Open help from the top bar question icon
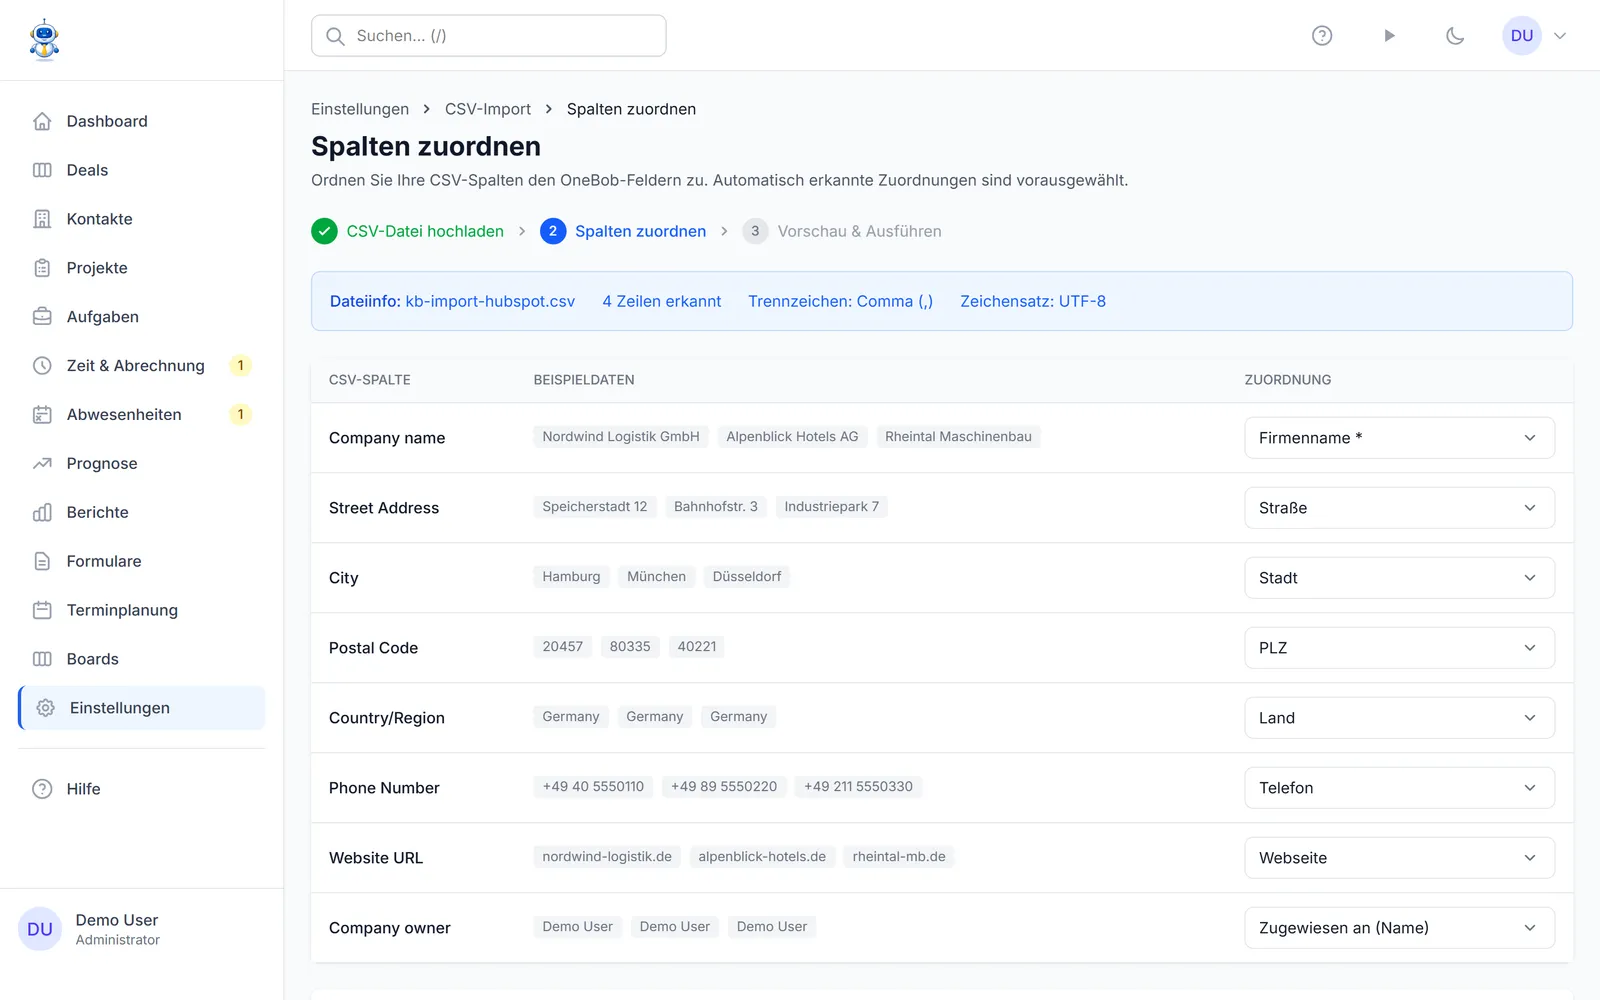The width and height of the screenshot is (1600, 1000). click(x=1322, y=36)
